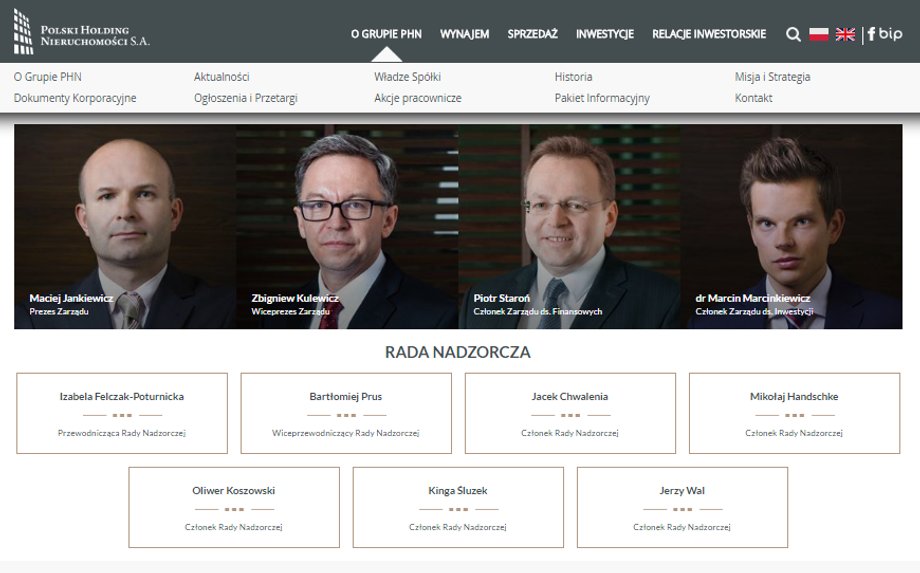The height and width of the screenshot is (573, 920).
Task: Go to Władze Spółki submenu link
Action: 407,77
